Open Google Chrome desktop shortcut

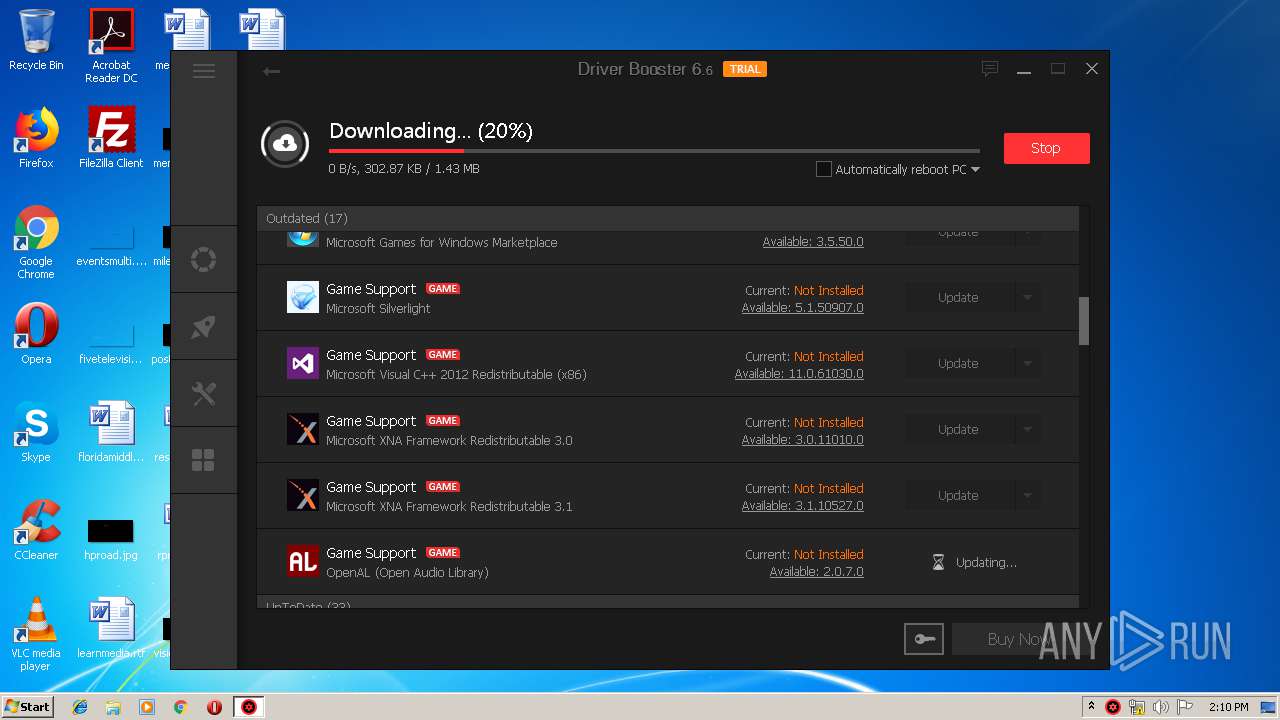pyautogui.click(x=36, y=242)
